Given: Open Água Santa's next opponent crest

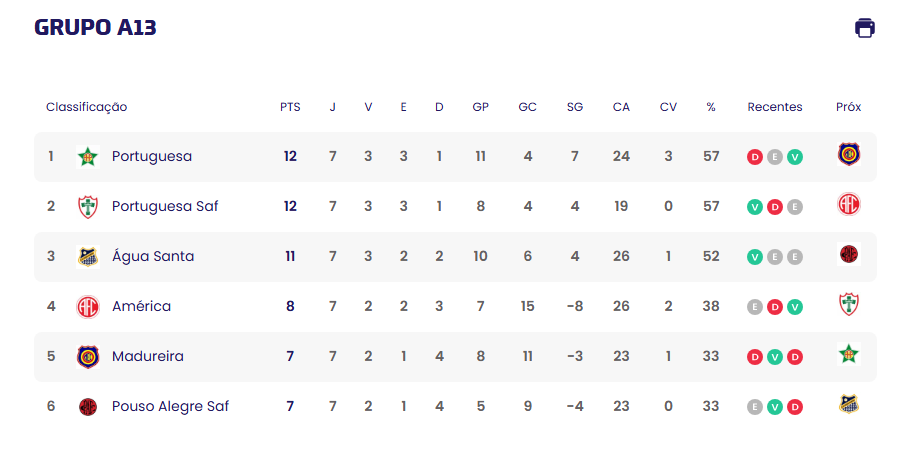Looking at the screenshot, I should (849, 254).
